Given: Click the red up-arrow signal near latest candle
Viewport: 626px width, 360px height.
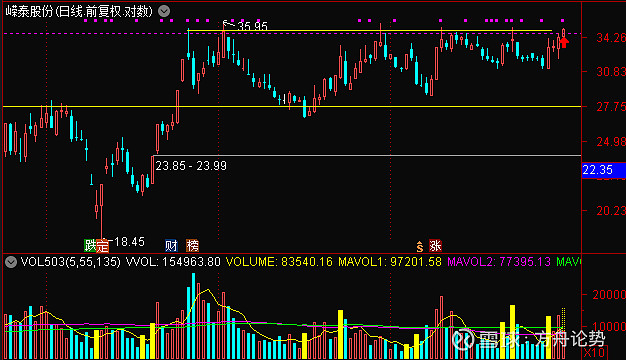Looking at the screenshot, I should 564,43.
